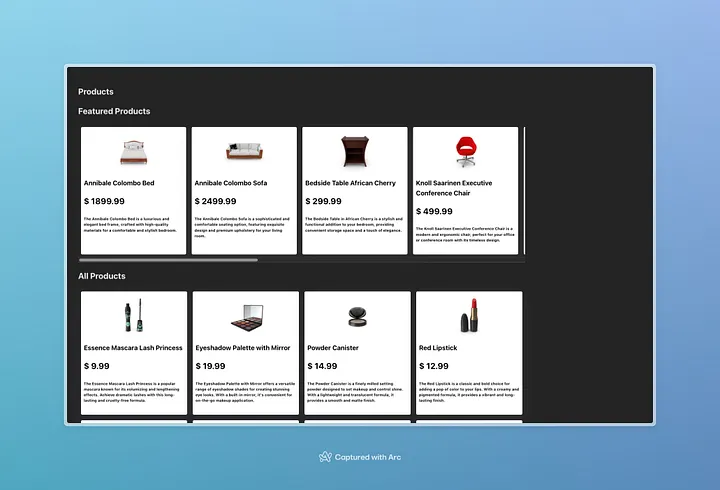Click the Annibale Colombo Sofa image
Screen dimensions: 720x490
click(244, 151)
